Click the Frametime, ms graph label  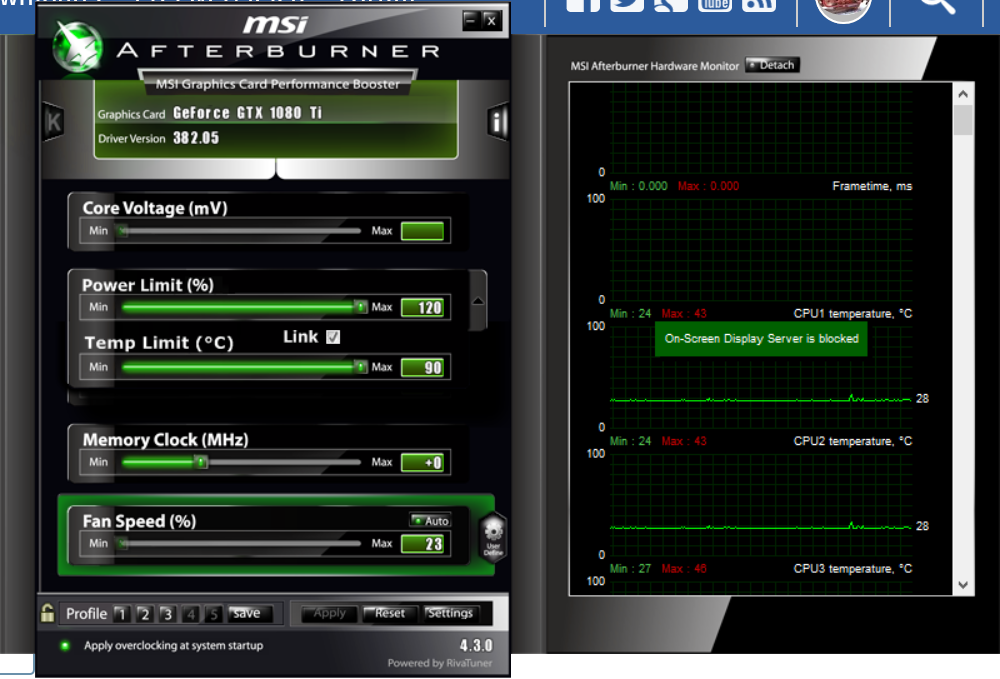[x=872, y=186]
